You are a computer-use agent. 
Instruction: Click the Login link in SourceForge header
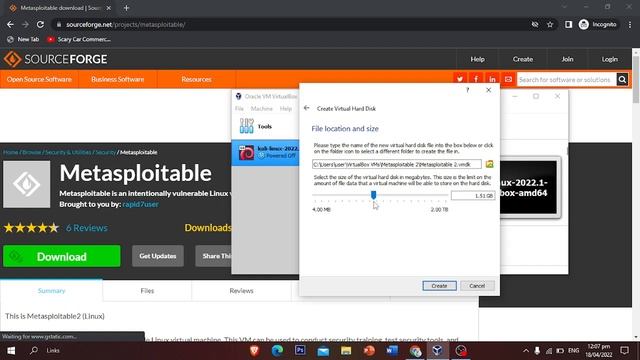point(609,59)
